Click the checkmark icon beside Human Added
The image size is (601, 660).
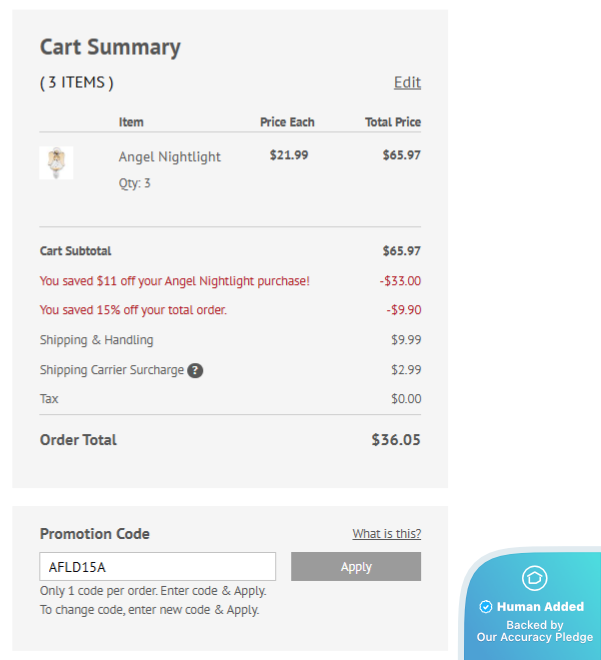click(486, 606)
